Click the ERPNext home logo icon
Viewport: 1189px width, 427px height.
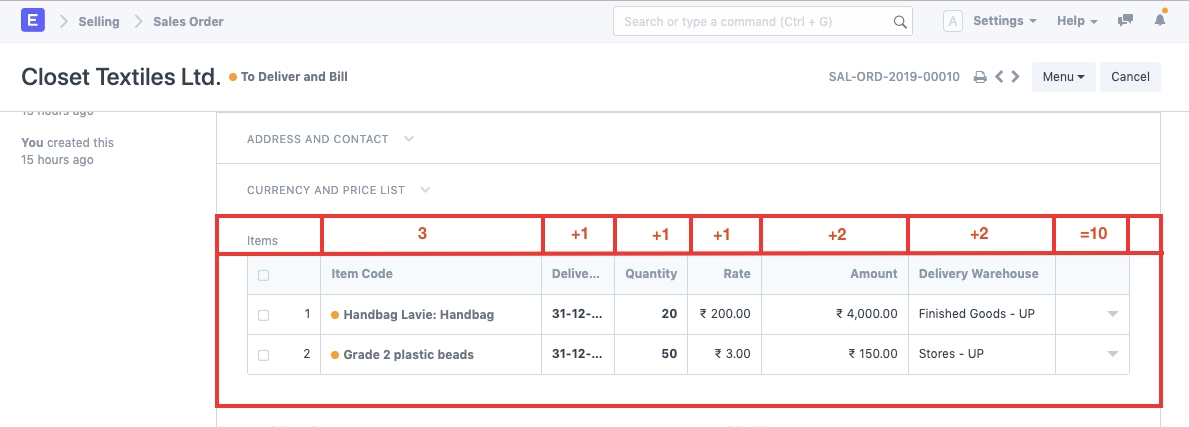[x=33, y=20]
